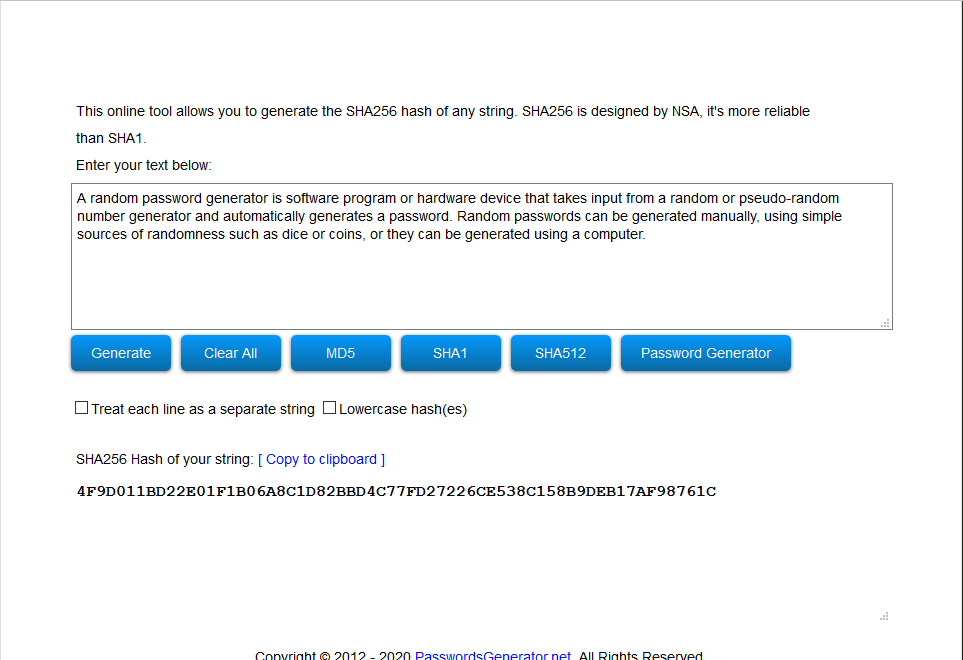Copy hash via Copy to clipboard link
The width and height of the screenshot is (963, 660).
321,459
